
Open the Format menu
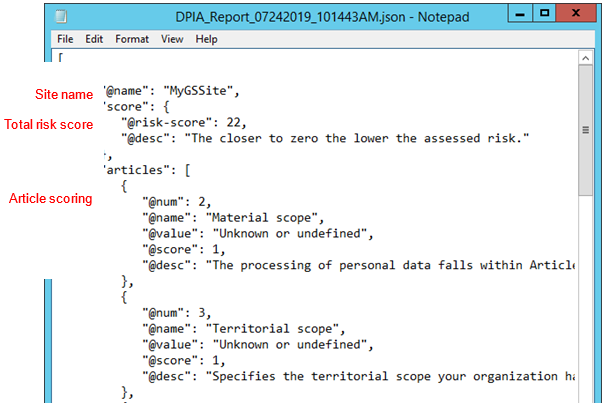point(131,39)
